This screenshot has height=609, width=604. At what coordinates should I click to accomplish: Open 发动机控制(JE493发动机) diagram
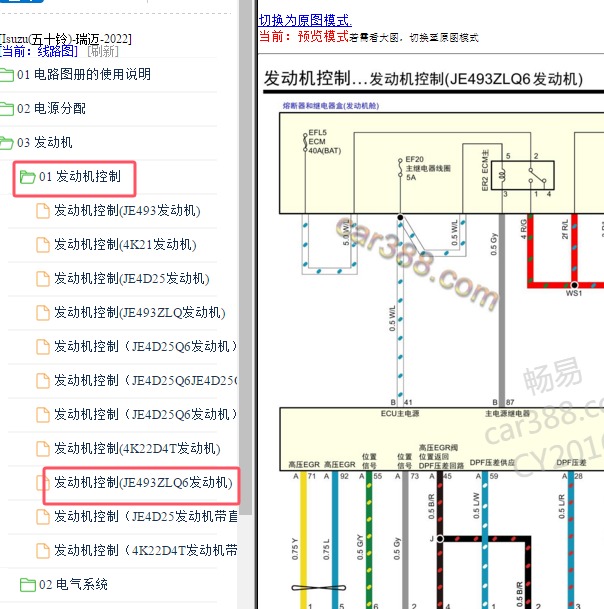pos(127,211)
